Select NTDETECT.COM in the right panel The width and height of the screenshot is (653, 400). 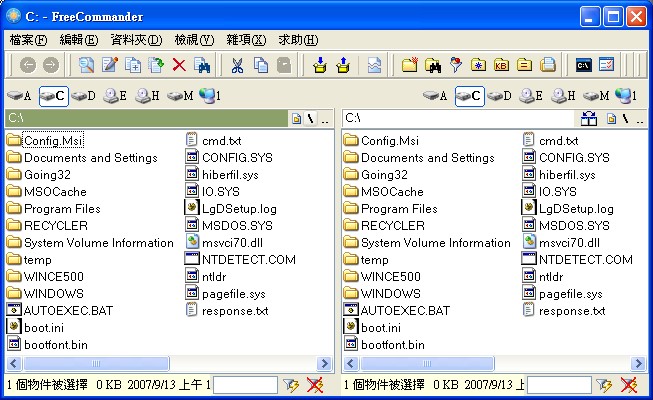click(577, 260)
